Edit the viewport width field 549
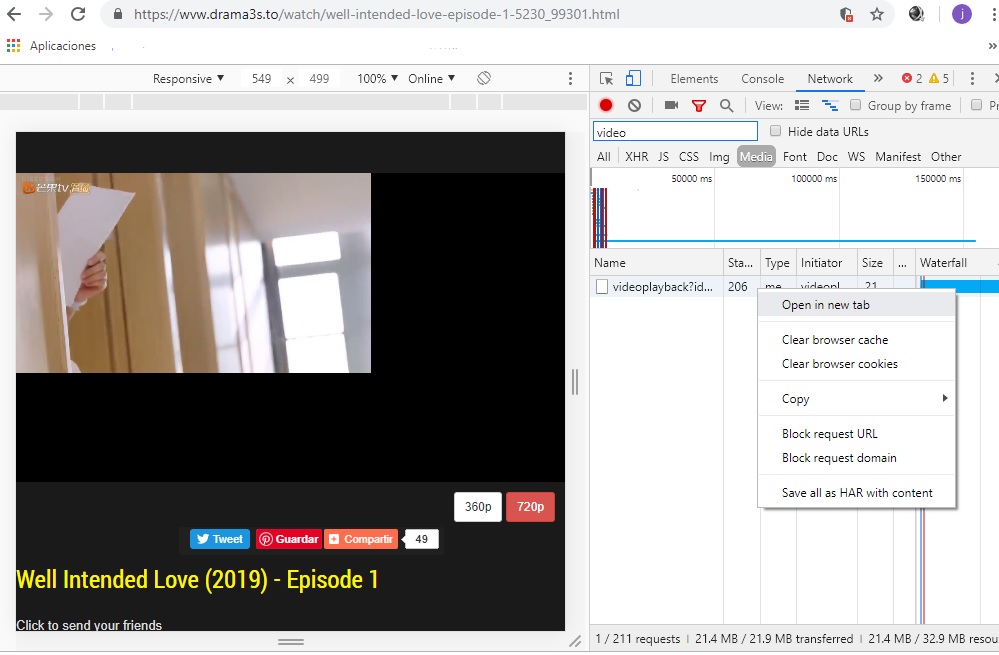999x655 pixels. coord(261,78)
